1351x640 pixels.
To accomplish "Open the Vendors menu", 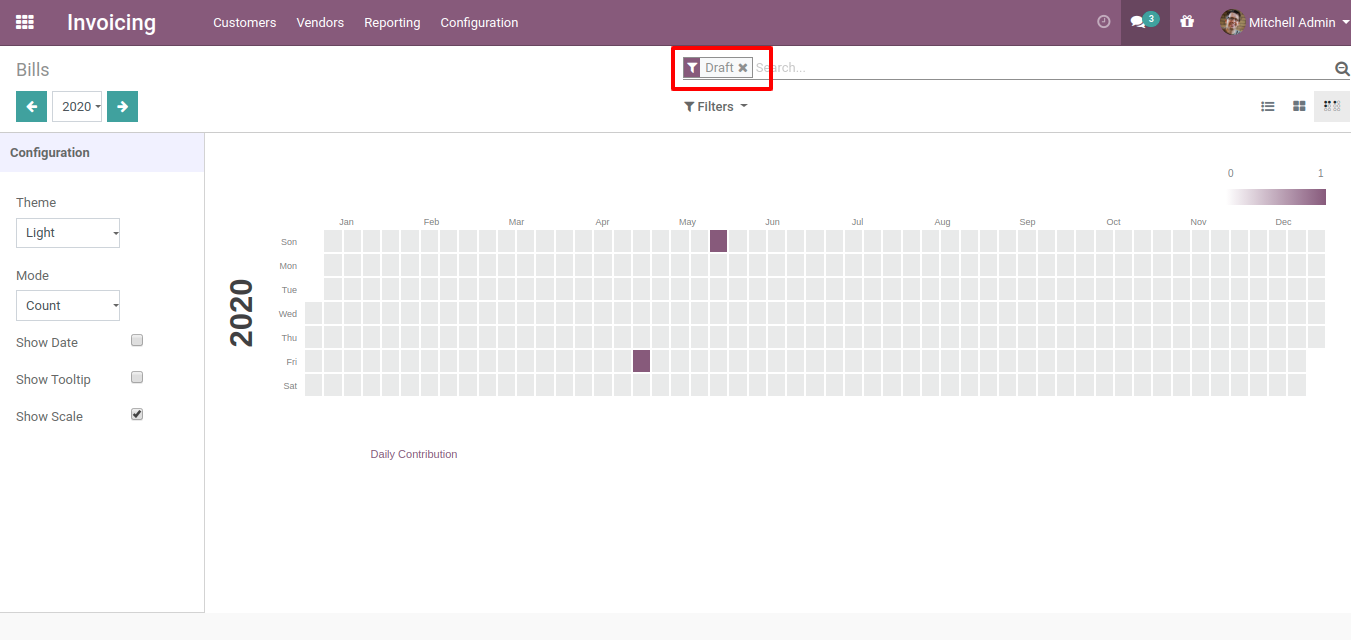I will click(320, 22).
